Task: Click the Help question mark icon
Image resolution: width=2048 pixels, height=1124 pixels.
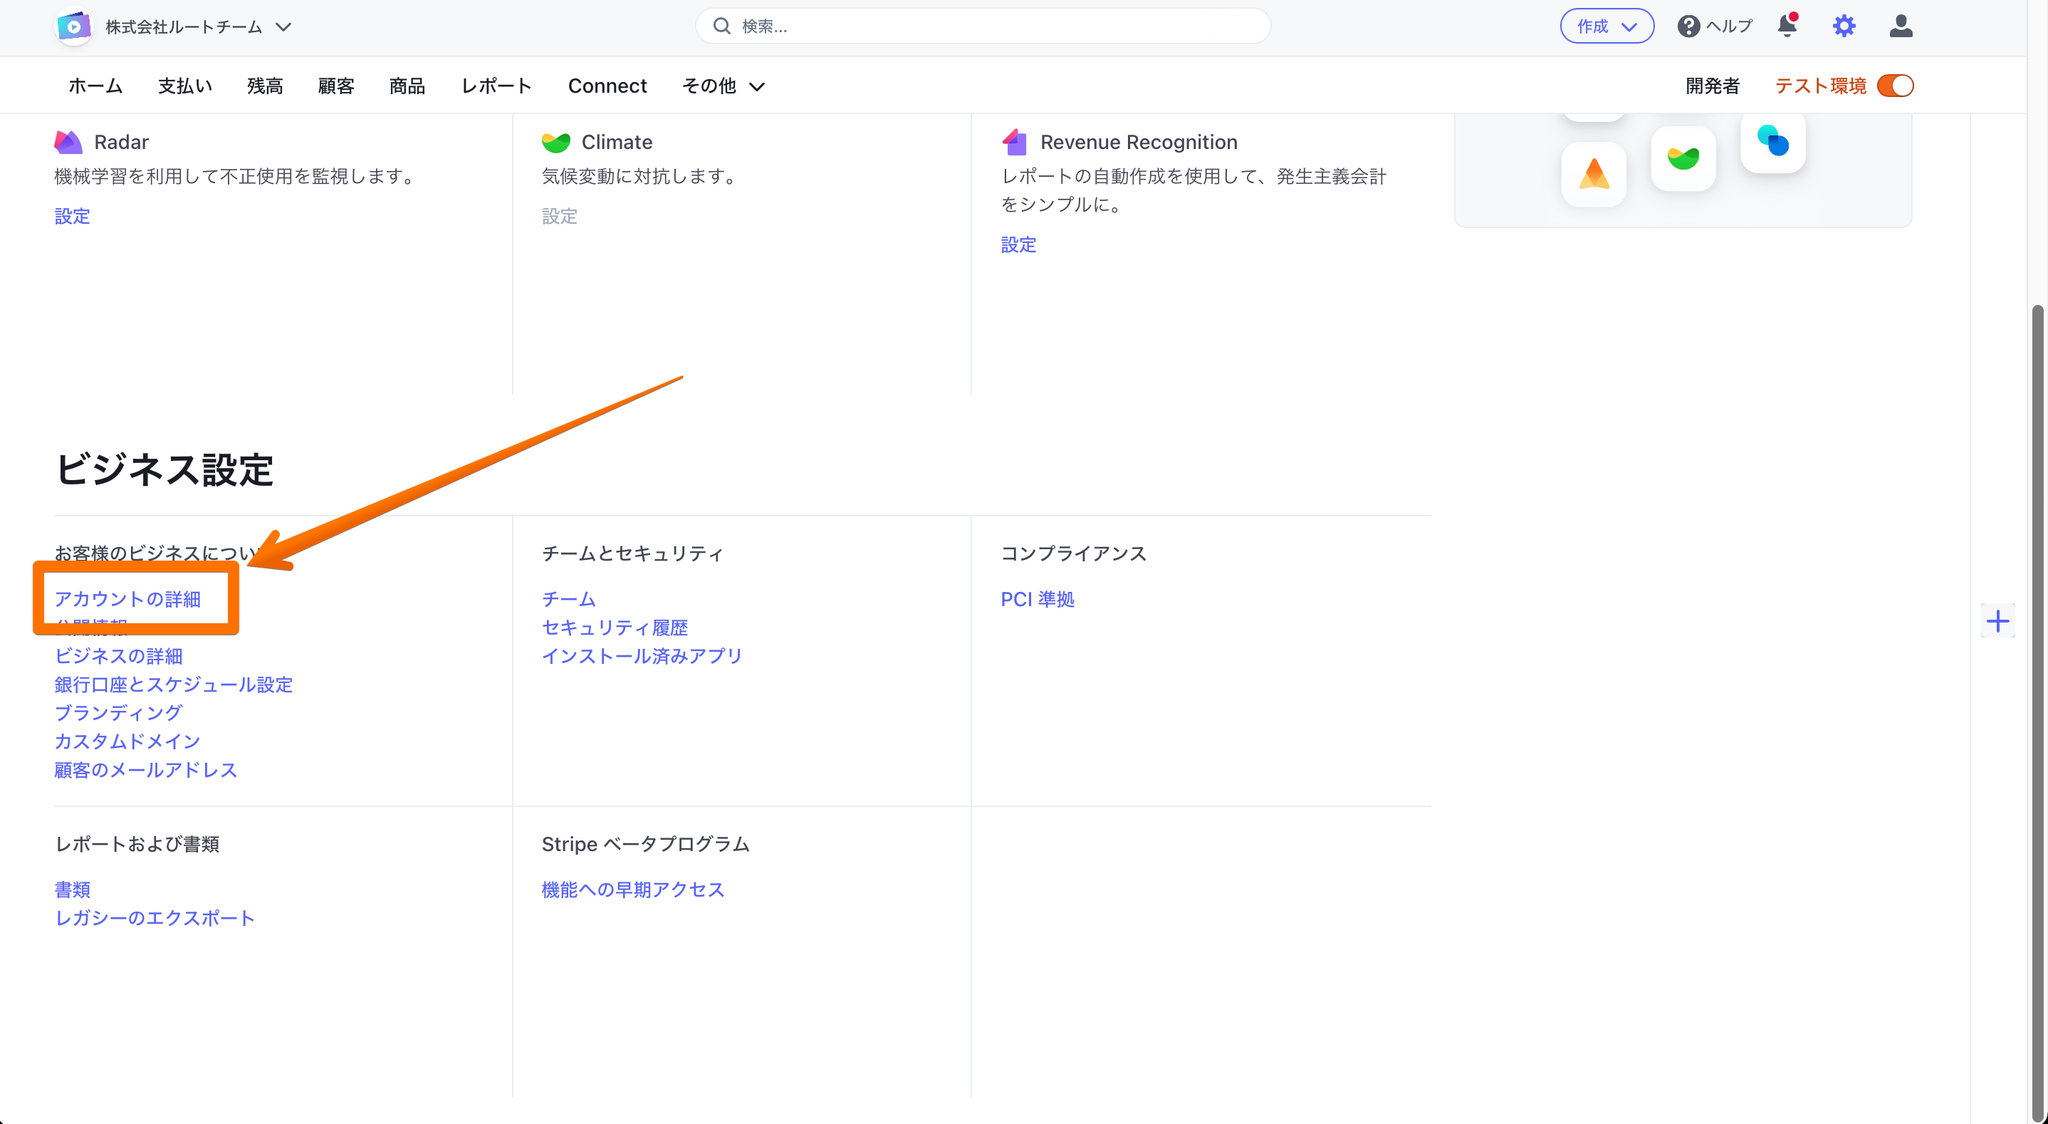Action: click(x=1688, y=26)
